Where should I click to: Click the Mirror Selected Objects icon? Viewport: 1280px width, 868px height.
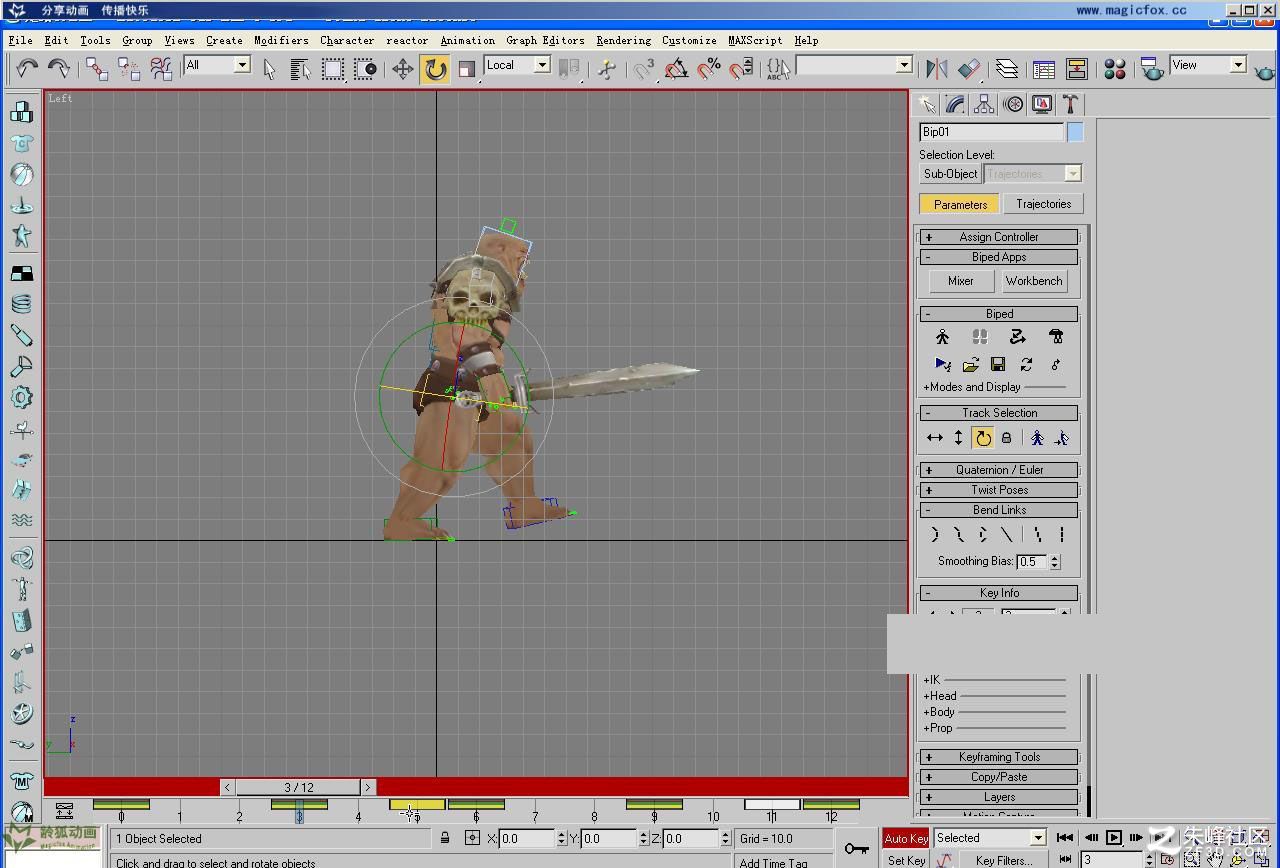(936, 68)
